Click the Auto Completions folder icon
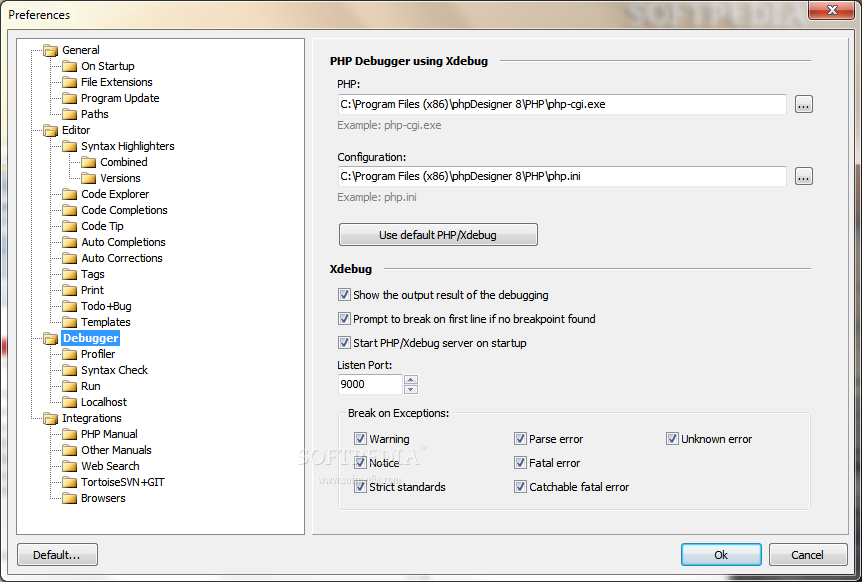Viewport: 862px width, 582px height. click(x=69, y=242)
